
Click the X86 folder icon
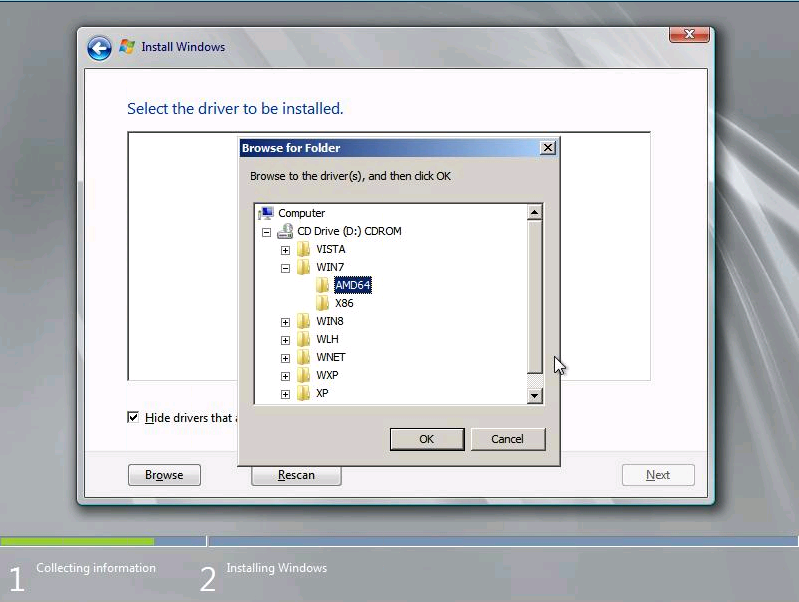(323, 303)
